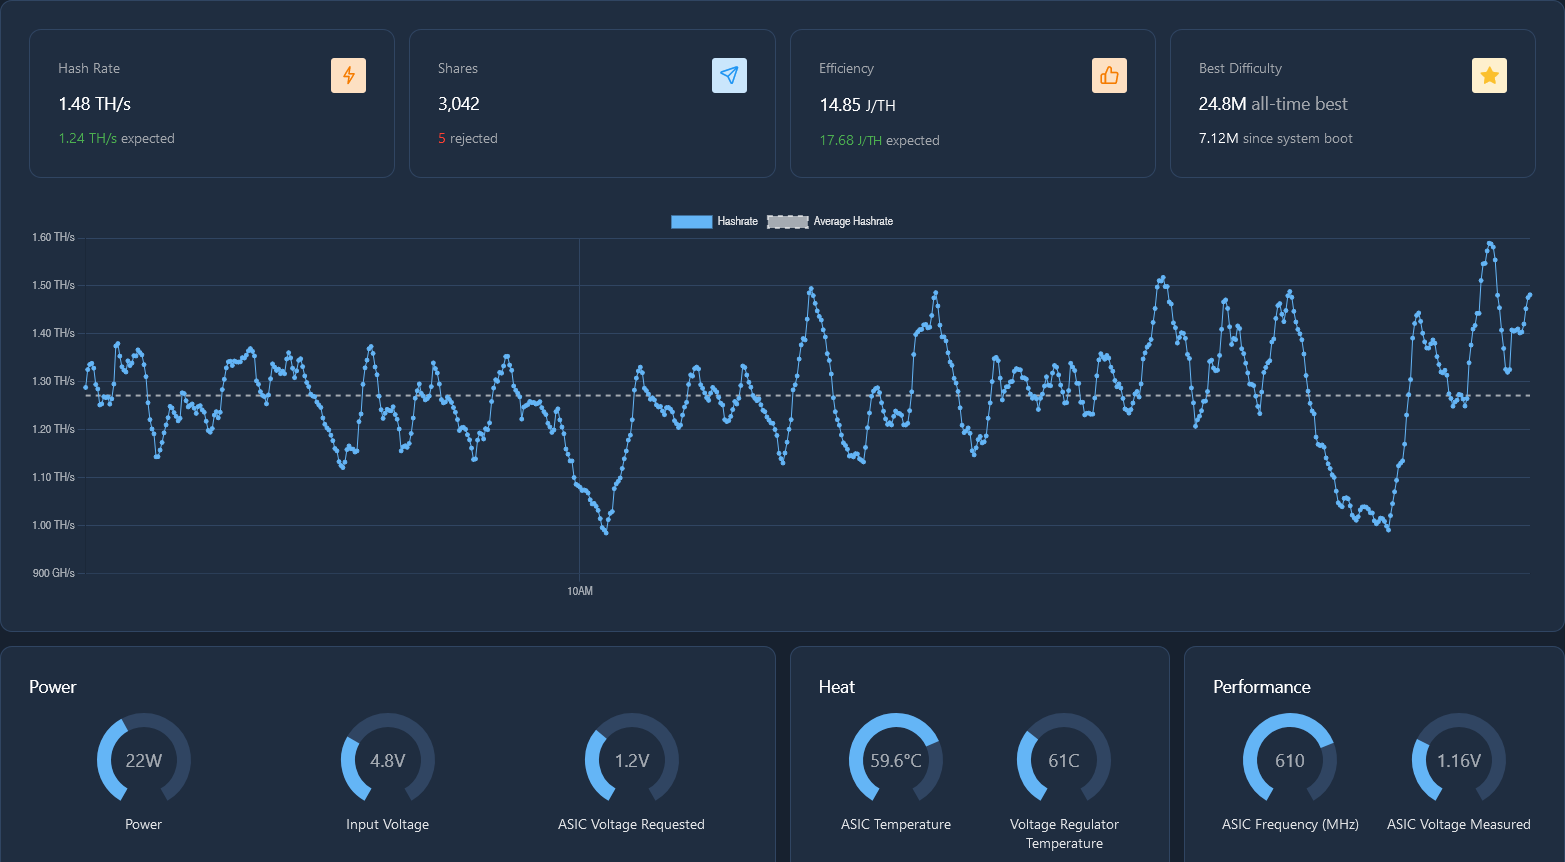The width and height of the screenshot is (1565, 862).
Task: Click the 1.48 TH/s hash rate value
Action: coord(94,104)
